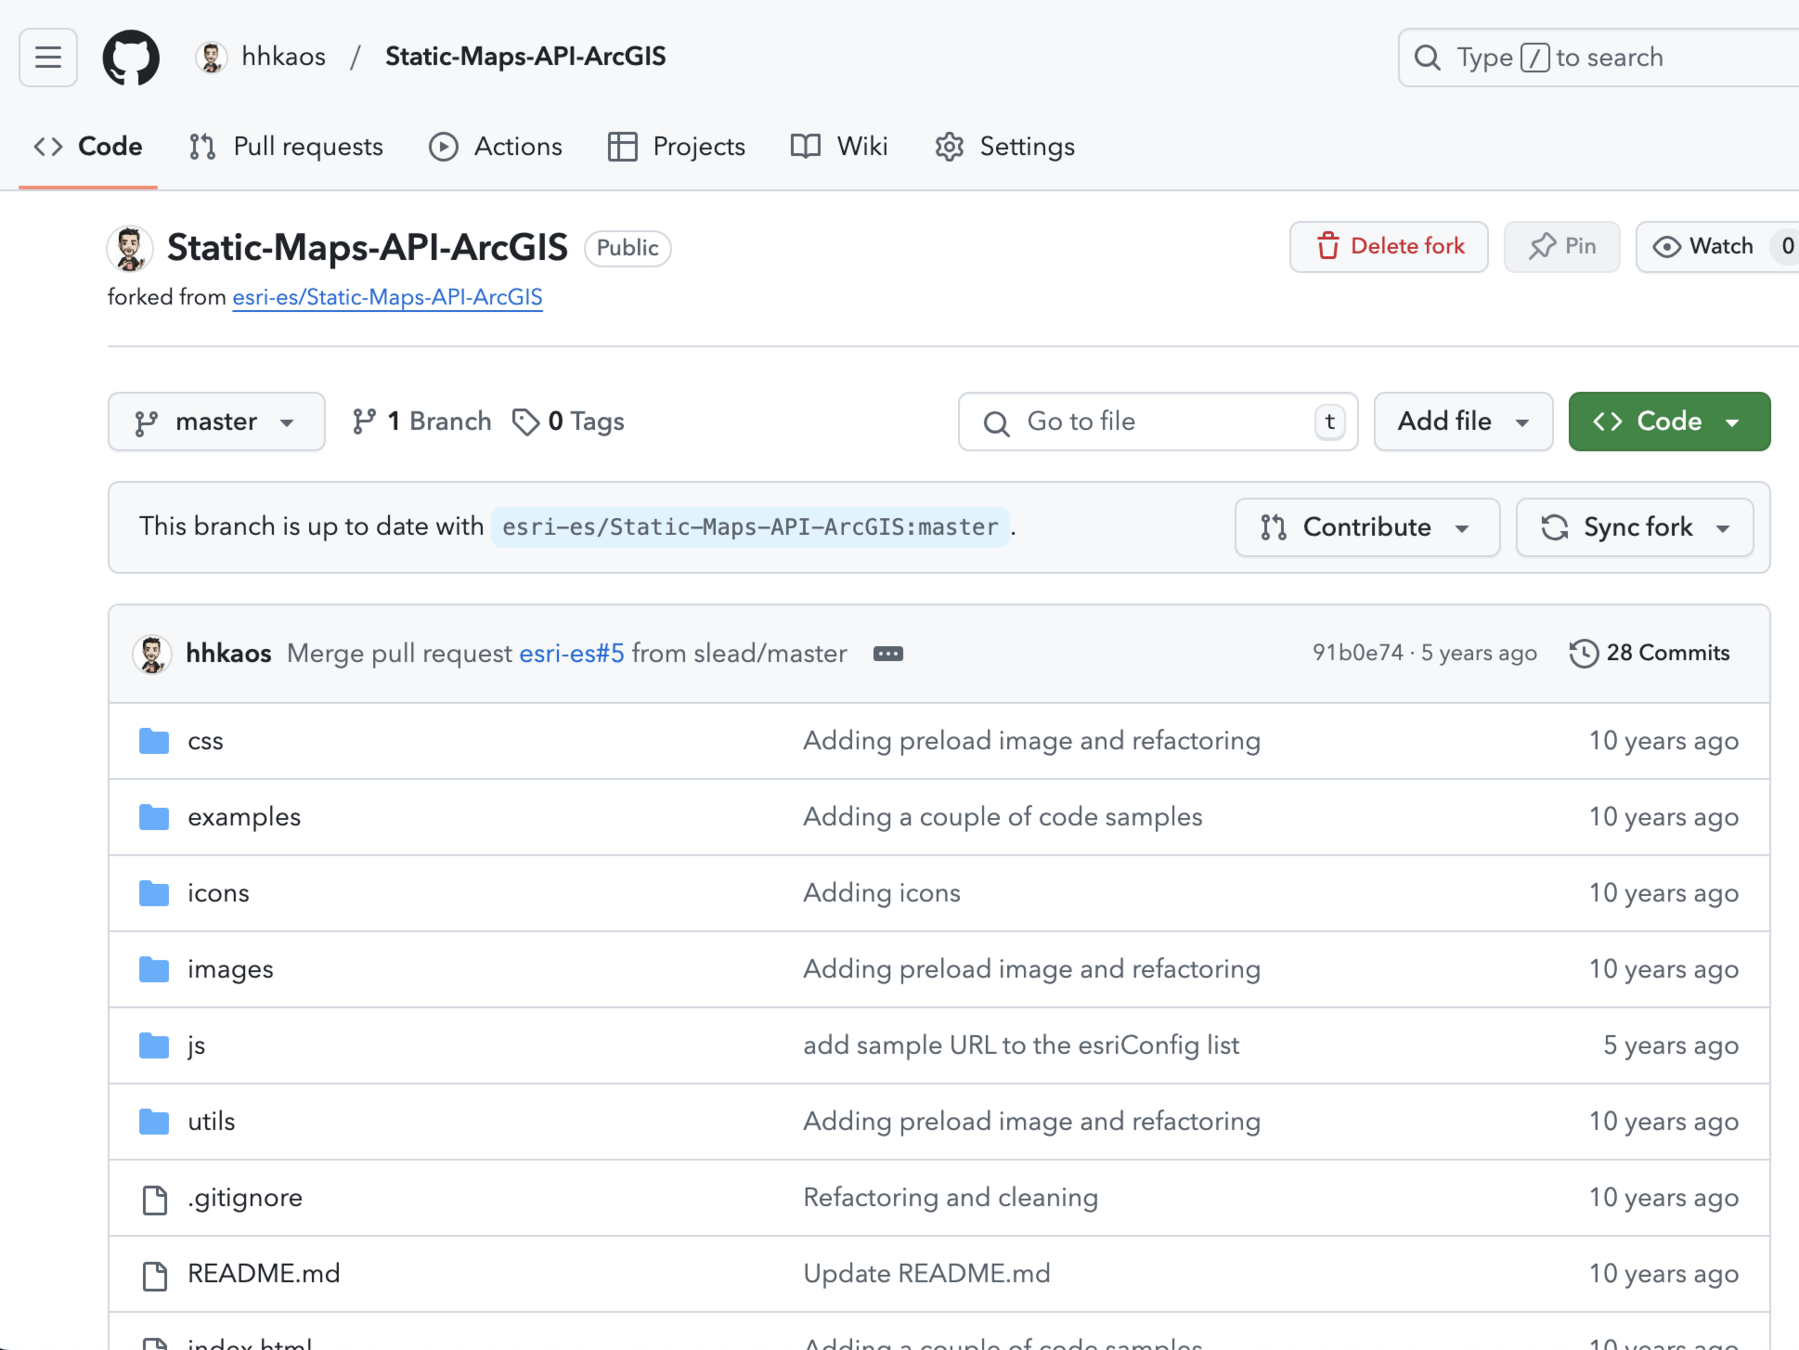
Task: Open the .gitignore file
Action: pyautogui.click(x=245, y=1198)
